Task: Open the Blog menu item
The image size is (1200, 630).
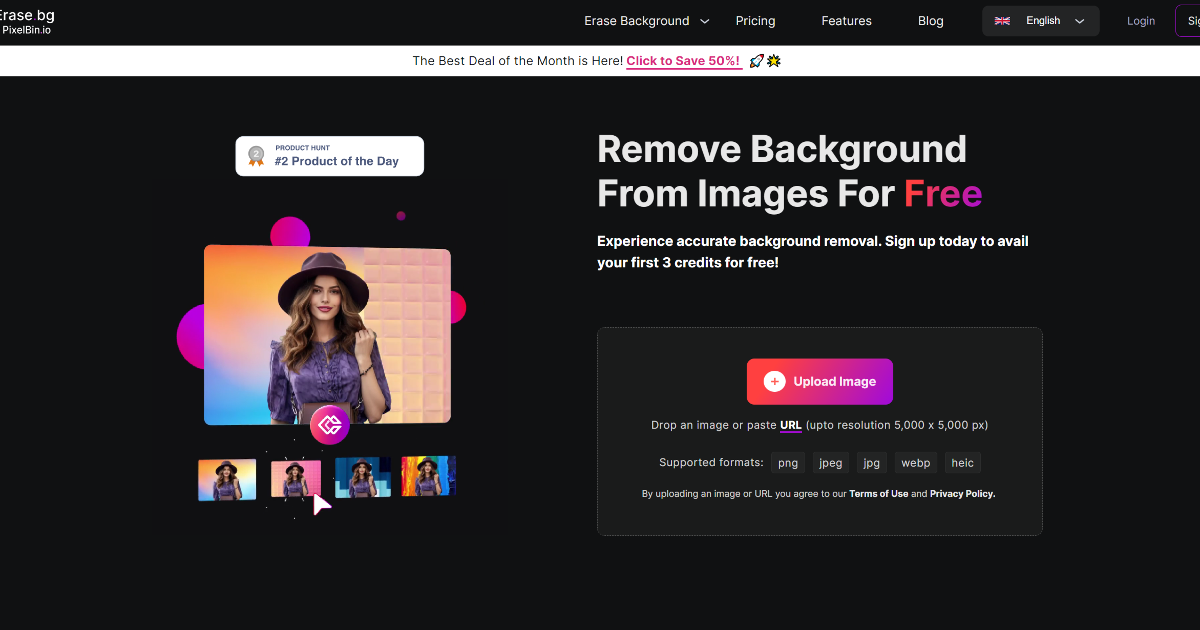Action: (930, 21)
